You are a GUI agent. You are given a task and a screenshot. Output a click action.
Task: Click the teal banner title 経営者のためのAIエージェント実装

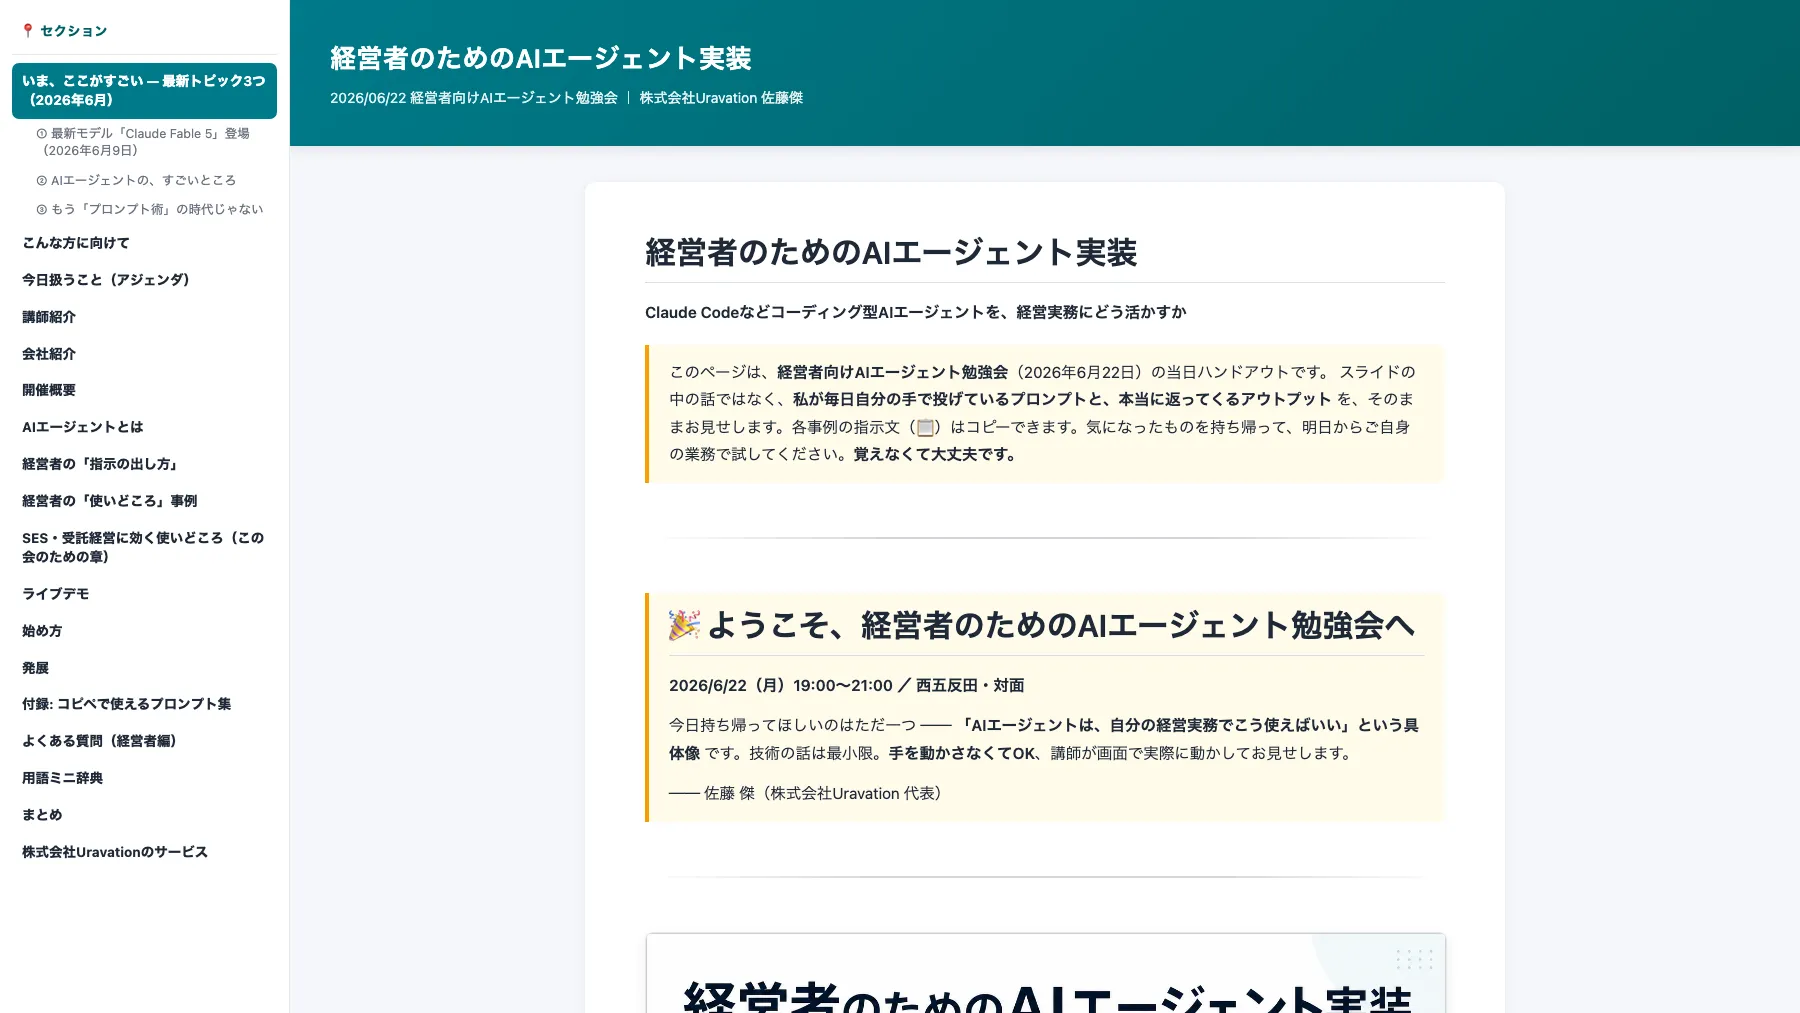pos(541,58)
